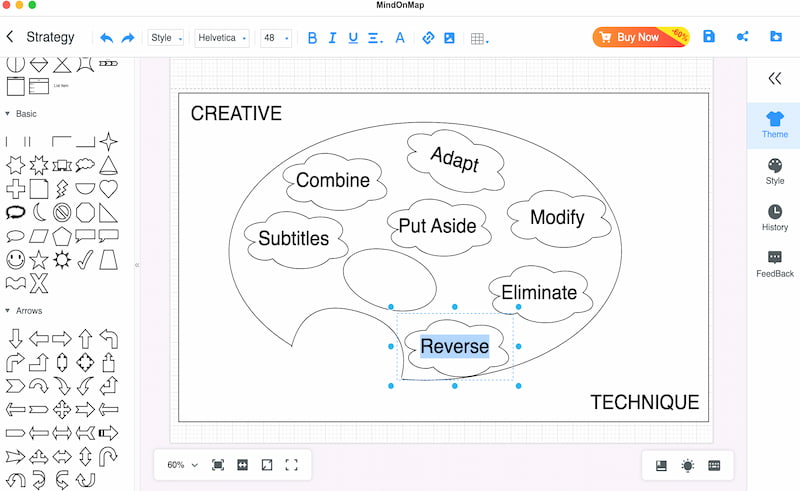Share the diagram
Image resolution: width=800 pixels, height=491 pixels.
pyautogui.click(x=742, y=36)
